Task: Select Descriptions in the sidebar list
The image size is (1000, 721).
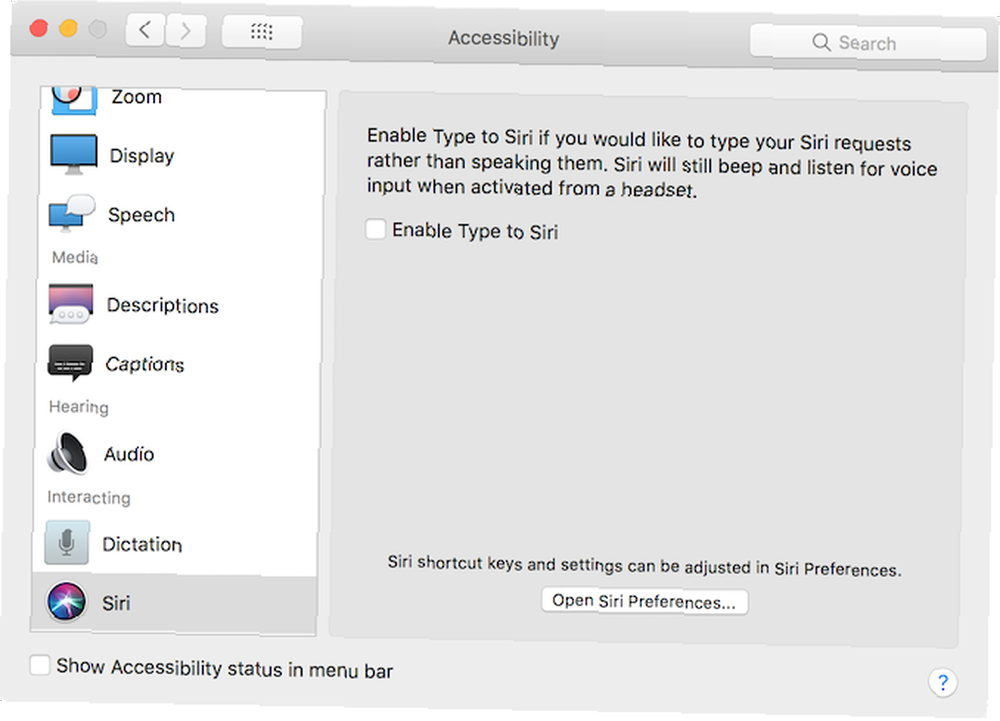Action: tap(178, 305)
